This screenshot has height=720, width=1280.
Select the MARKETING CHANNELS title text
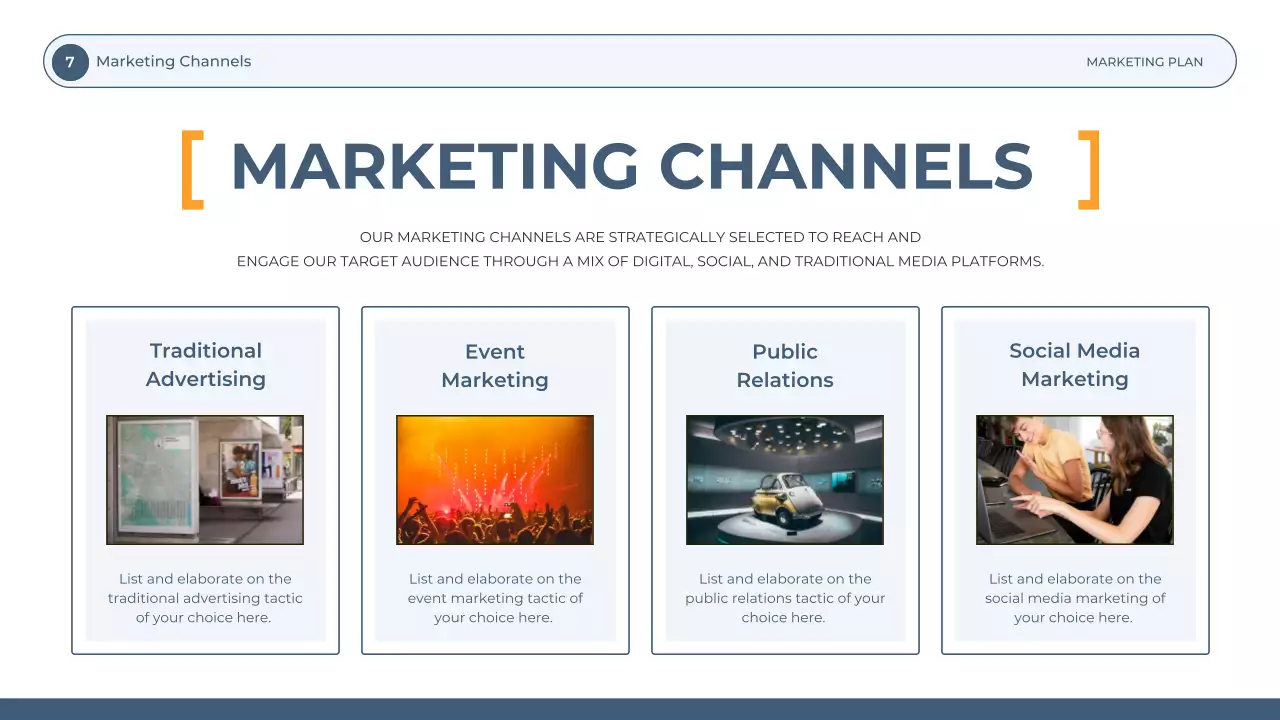632,168
